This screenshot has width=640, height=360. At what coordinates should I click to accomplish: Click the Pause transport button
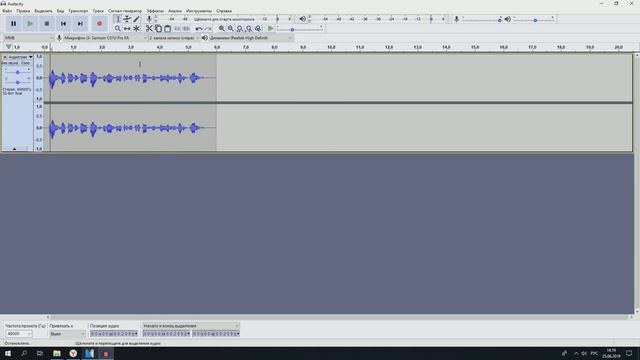(13, 24)
